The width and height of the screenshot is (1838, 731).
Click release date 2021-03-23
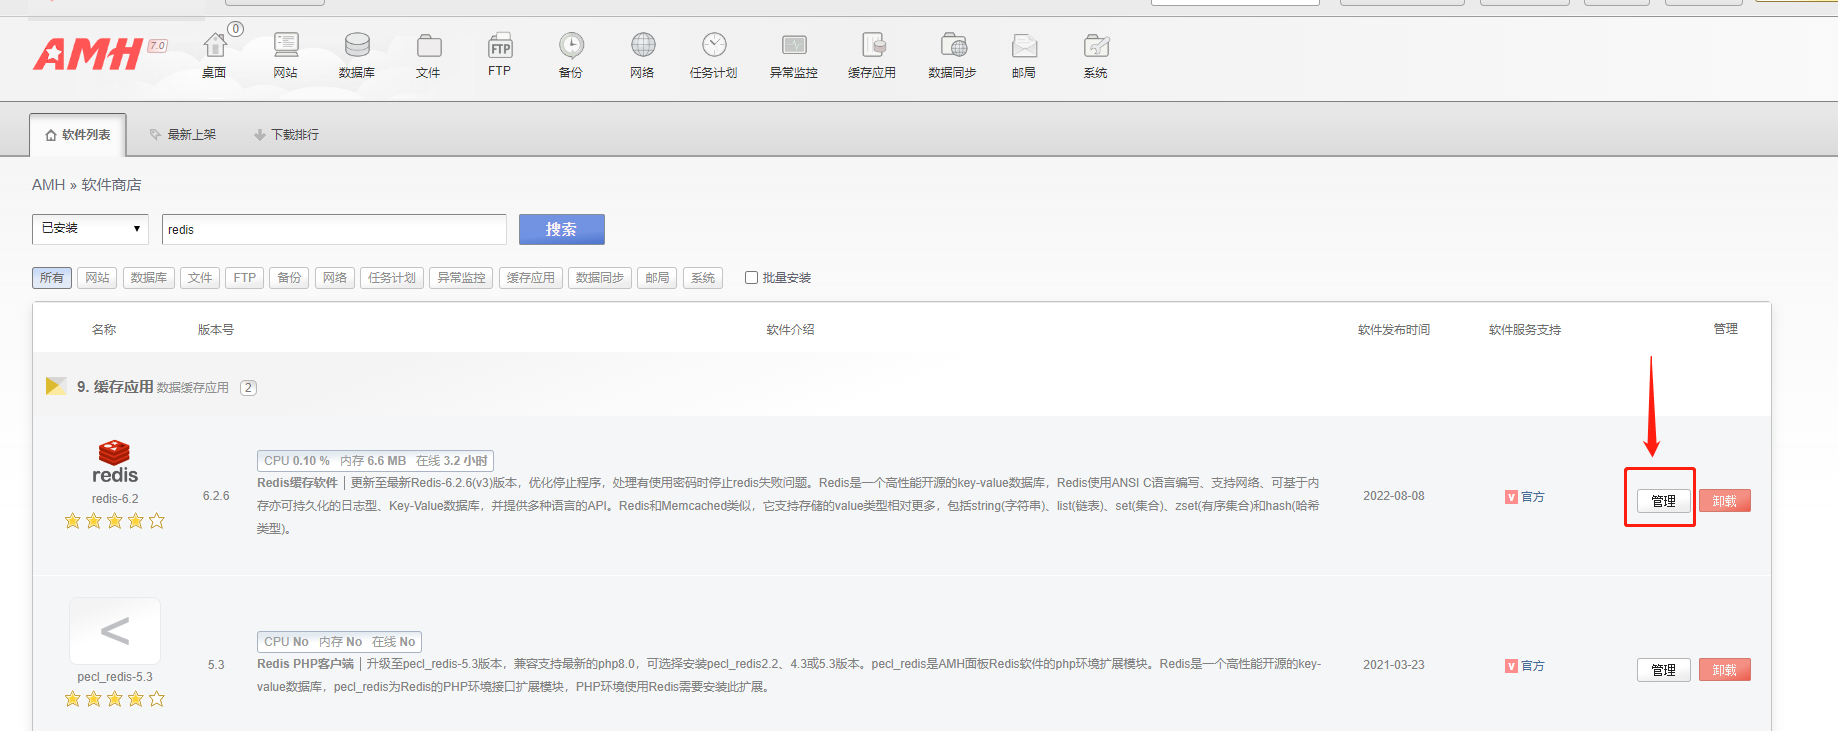coord(1394,665)
